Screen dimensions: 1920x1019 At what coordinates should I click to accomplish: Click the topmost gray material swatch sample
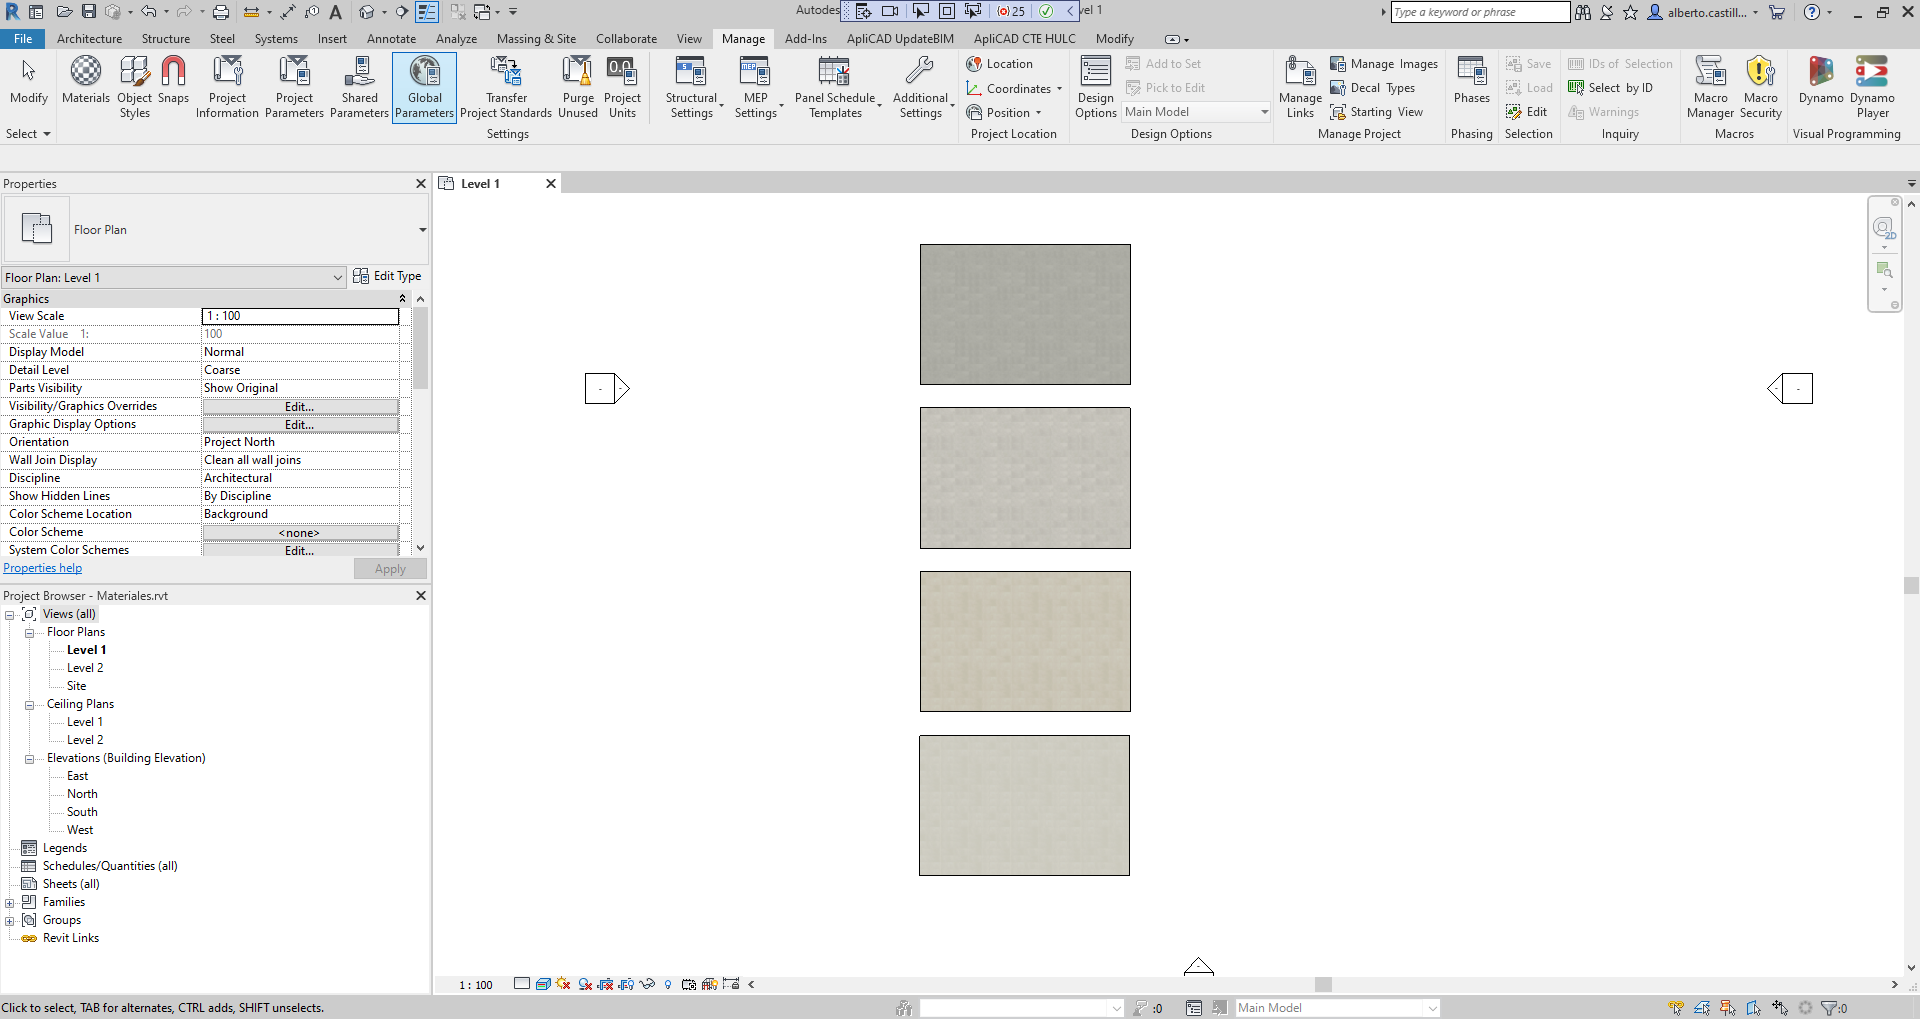click(x=1024, y=313)
